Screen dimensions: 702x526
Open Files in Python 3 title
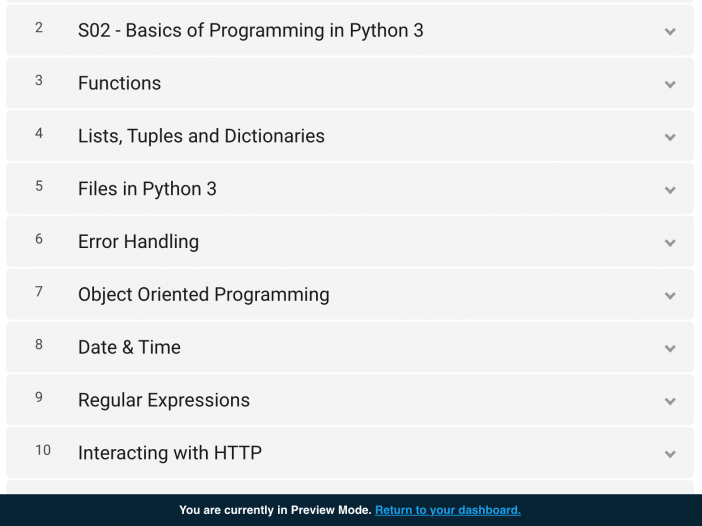click(147, 189)
